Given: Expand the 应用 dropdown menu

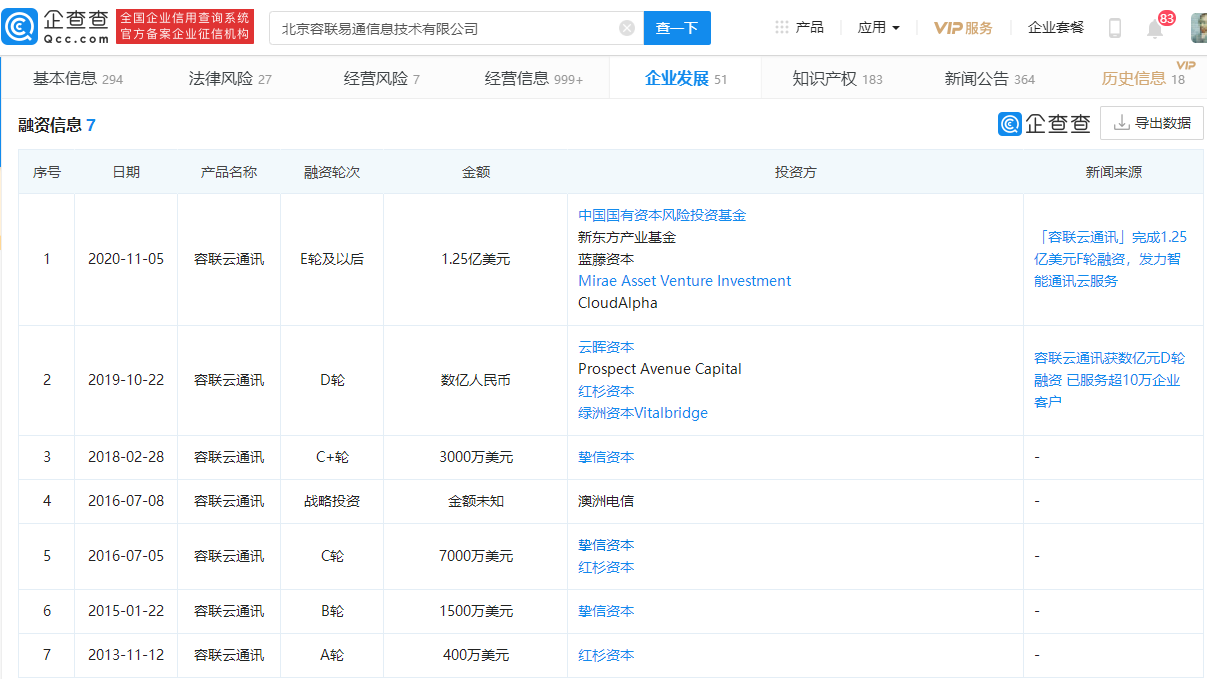Looking at the screenshot, I should pyautogui.click(x=879, y=27).
